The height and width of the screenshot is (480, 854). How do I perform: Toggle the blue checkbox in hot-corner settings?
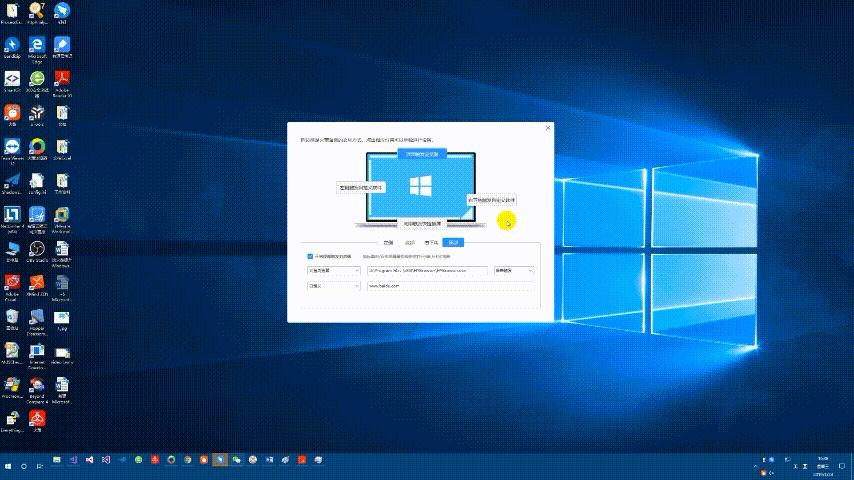click(310, 256)
